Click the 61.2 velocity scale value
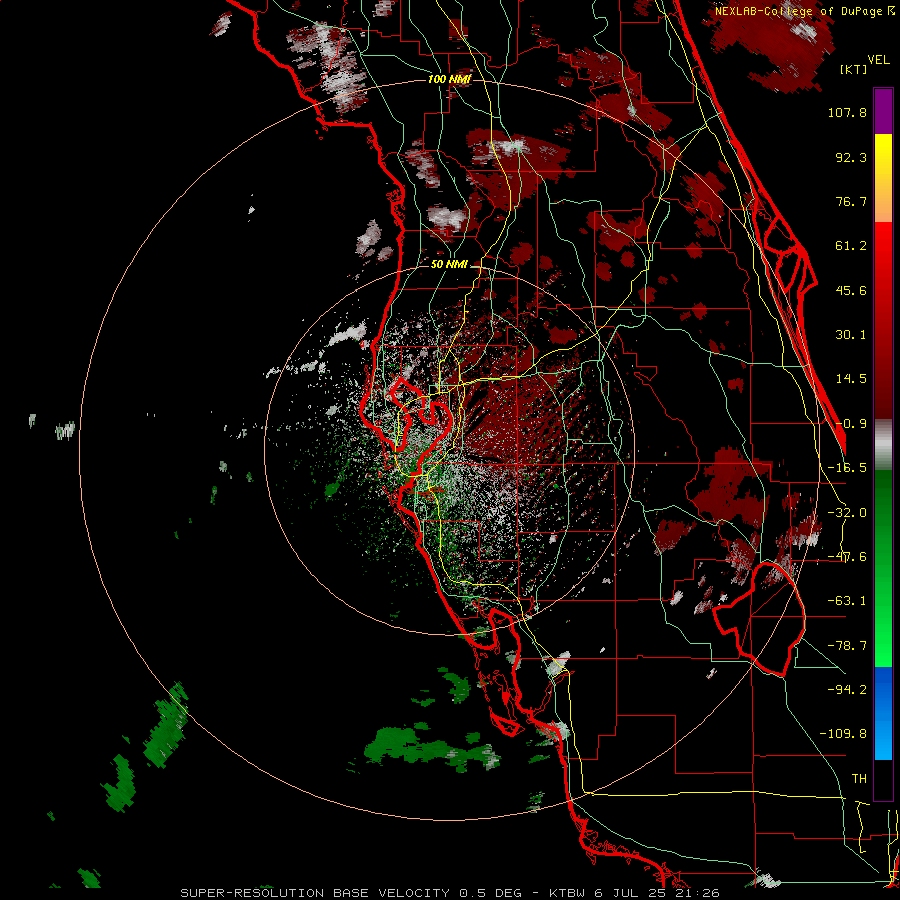The image size is (900, 900). (851, 246)
